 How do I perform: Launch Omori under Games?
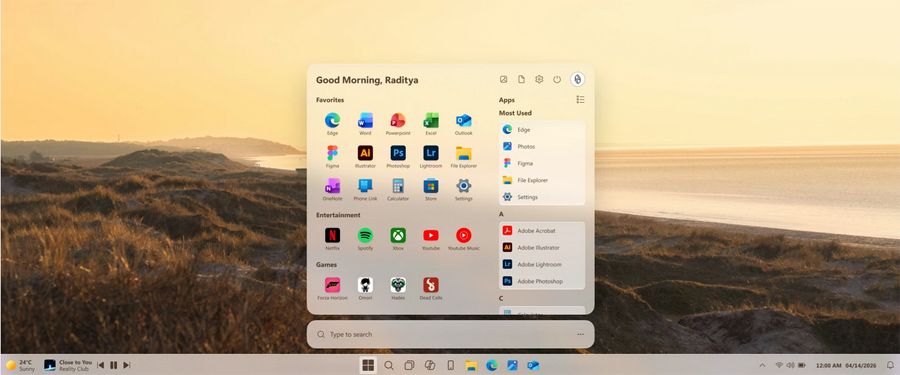pos(365,288)
